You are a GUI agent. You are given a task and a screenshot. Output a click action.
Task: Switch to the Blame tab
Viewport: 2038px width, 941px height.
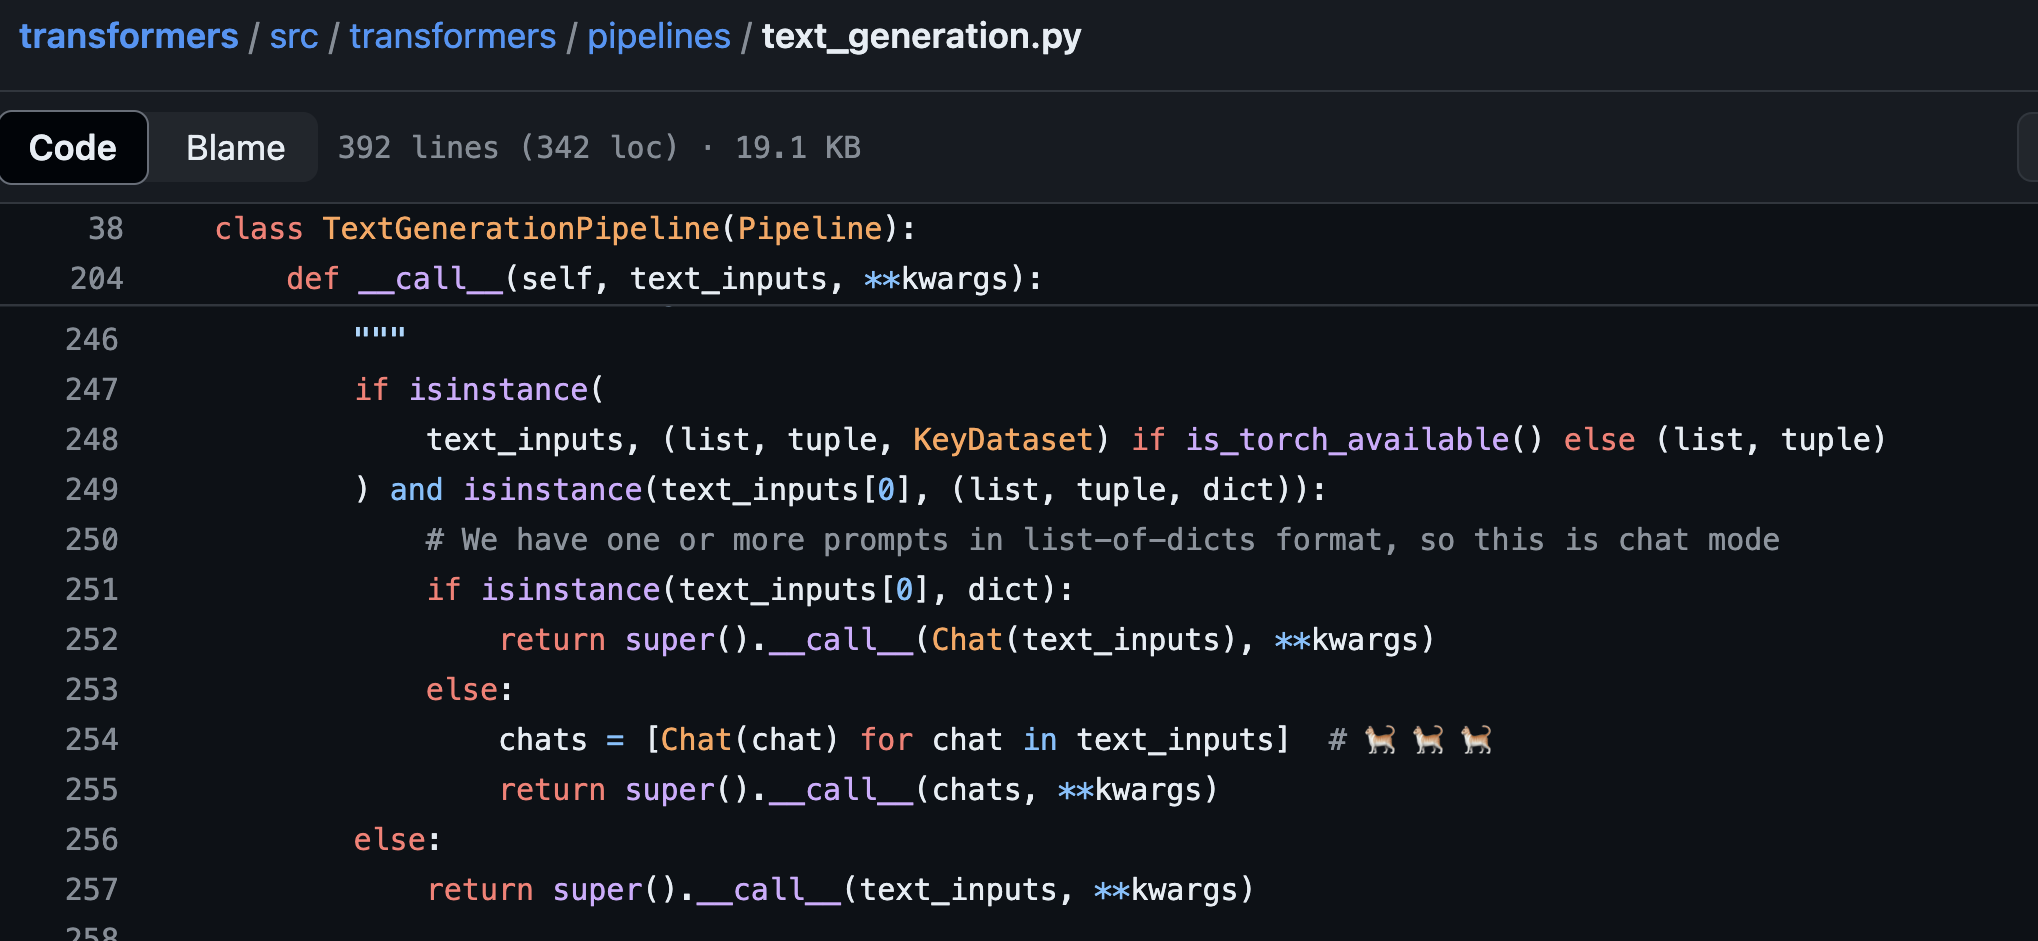(x=234, y=146)
